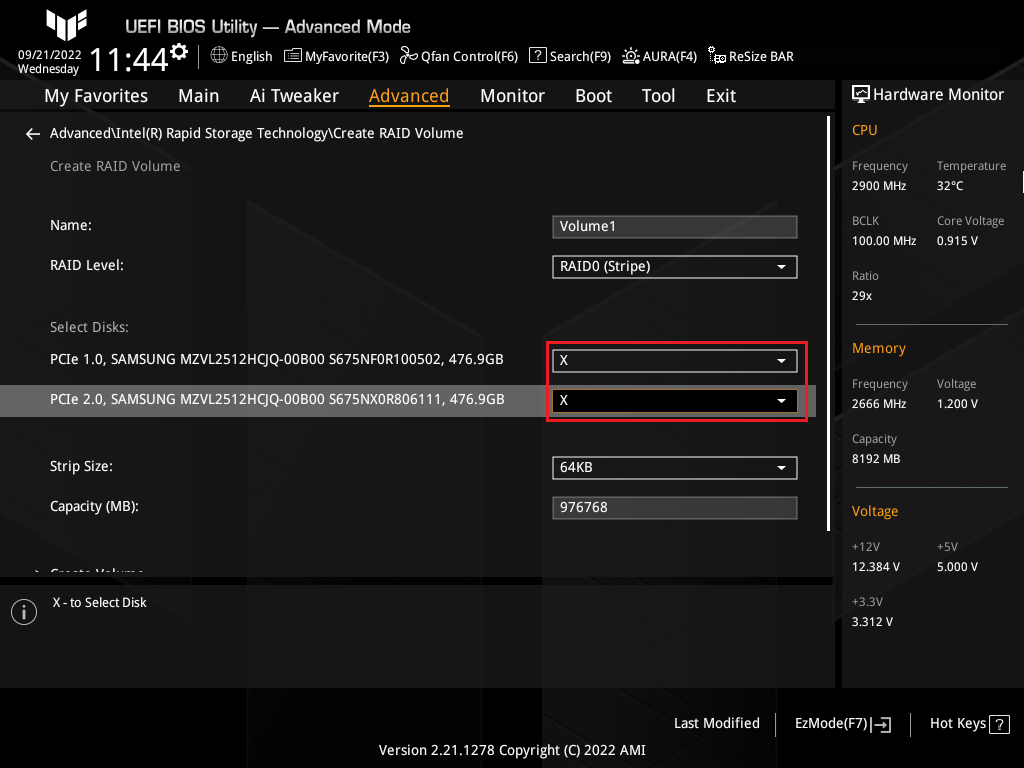Click the settings gear next to the clock
Viewport: 1024px width, 768px height.
[179, 52]
